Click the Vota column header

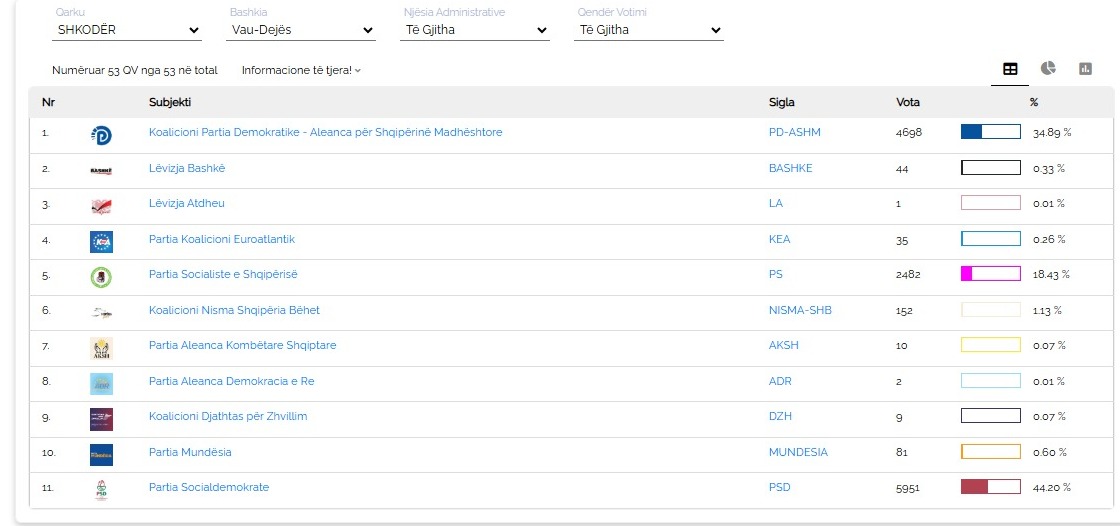click(x=908, y=102)
